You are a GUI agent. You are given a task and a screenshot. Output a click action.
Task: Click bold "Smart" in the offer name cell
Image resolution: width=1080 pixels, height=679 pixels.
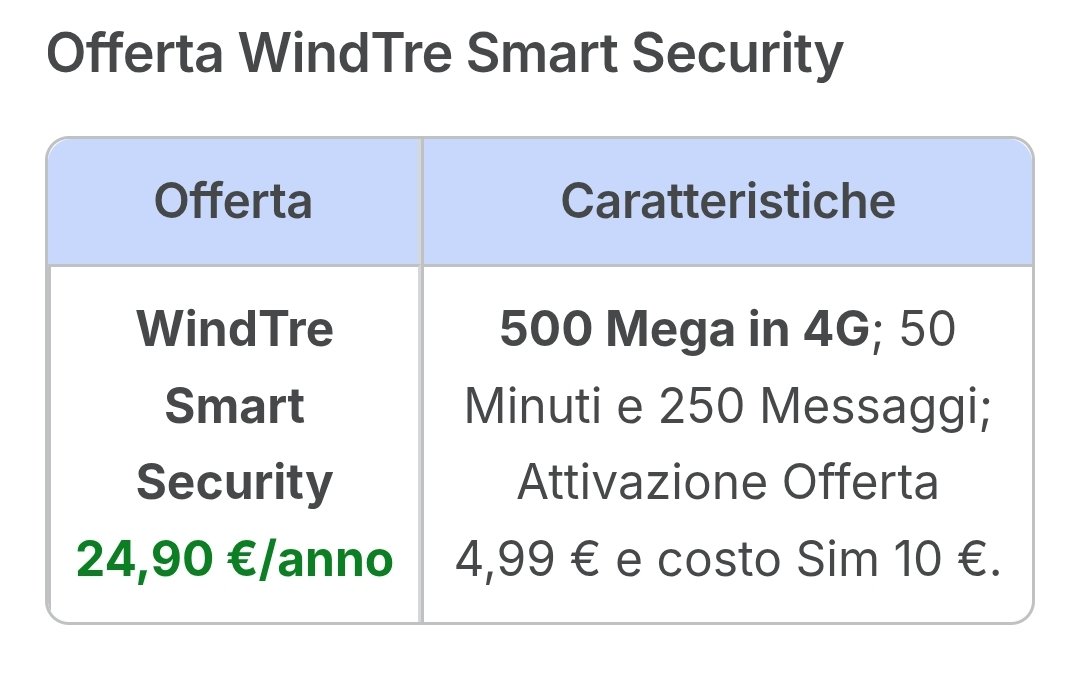(235, 406)
